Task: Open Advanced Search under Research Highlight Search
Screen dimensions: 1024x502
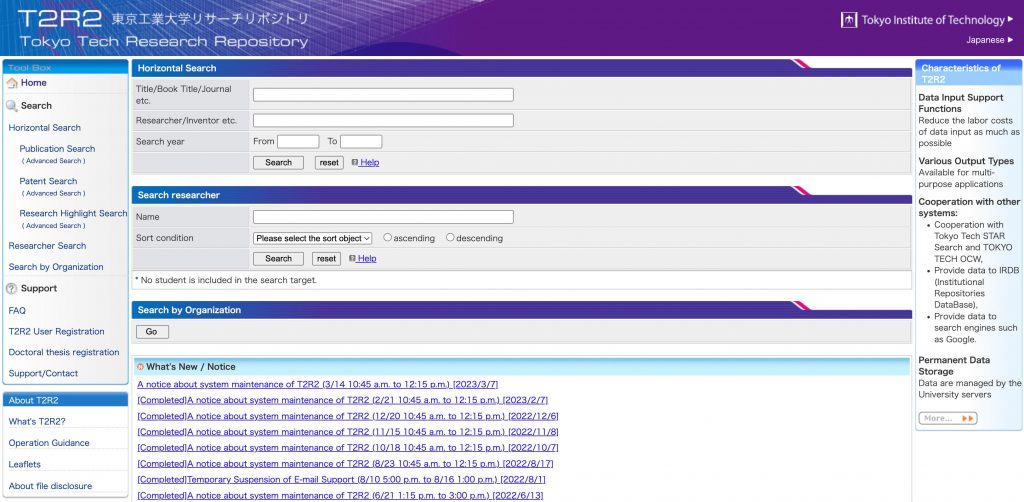Action: pyautogui.click(x=53, y=226)
